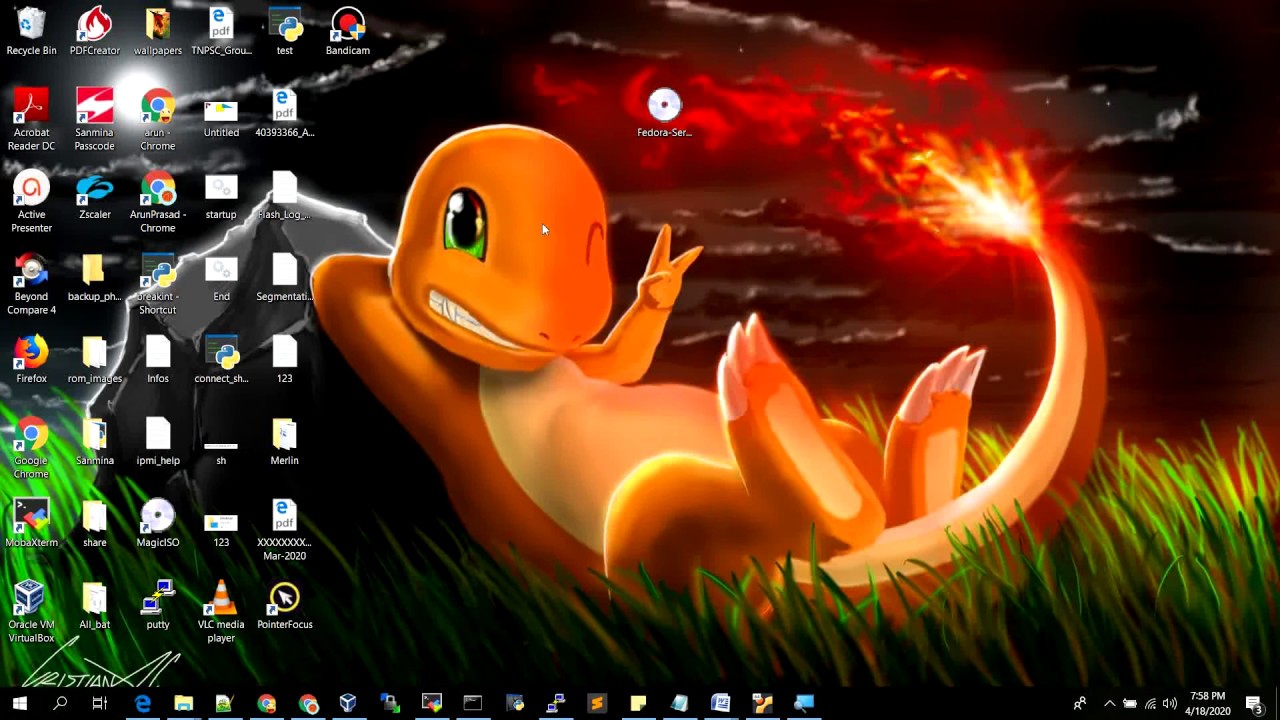Open the People icon in system tray
Viewport: 1280px width, 720px height.
(x=1080, y=703)
